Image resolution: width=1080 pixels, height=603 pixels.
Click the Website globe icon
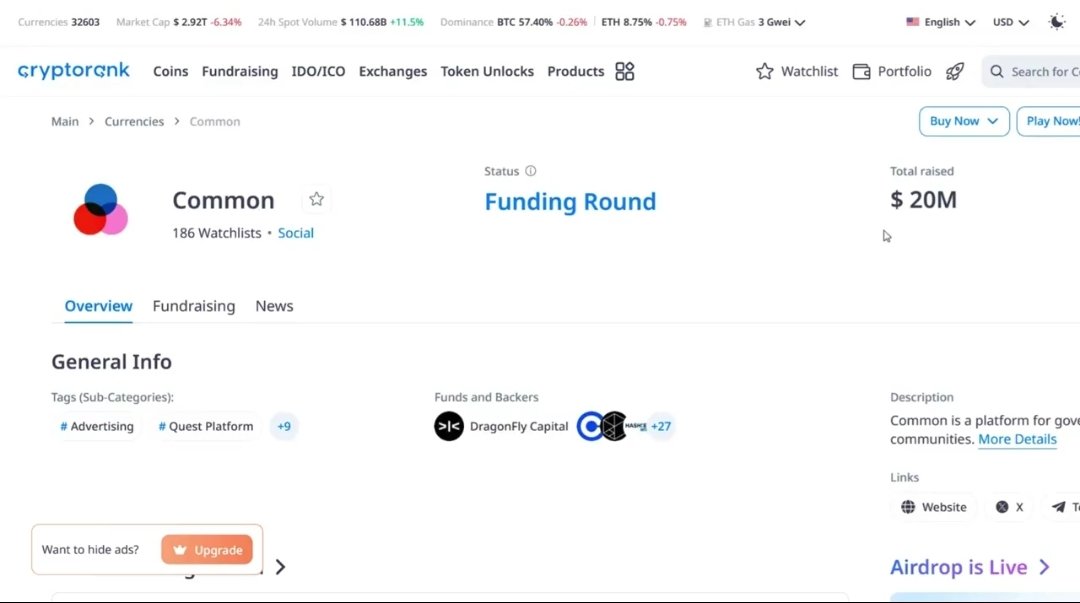coord(908,507)
